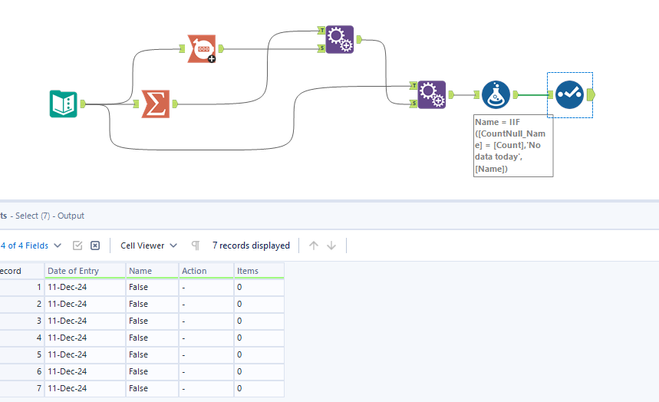Open the 4 of 4 Fields dropdown

click(31, 245)
